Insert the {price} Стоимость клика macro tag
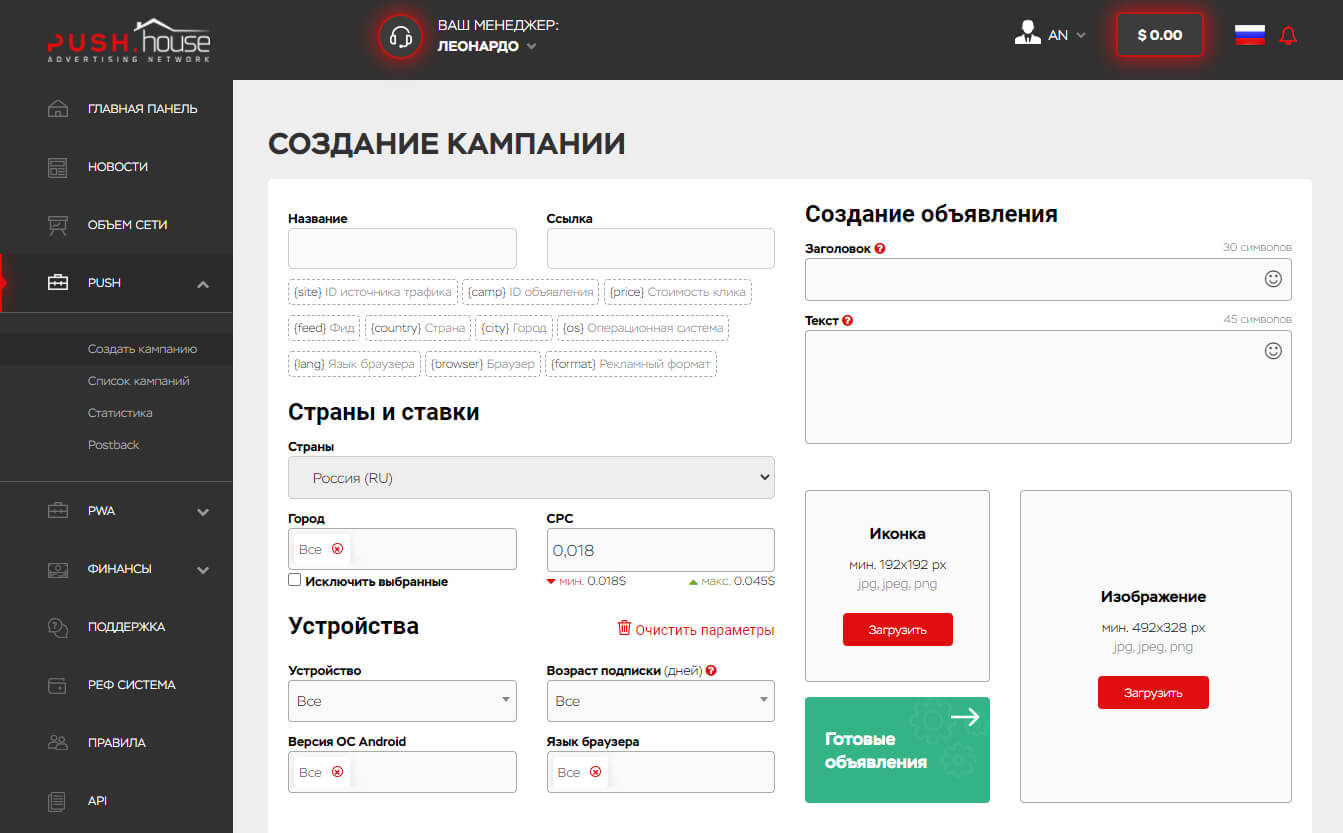Screen dimensions: 1343x833 (677, 292)
